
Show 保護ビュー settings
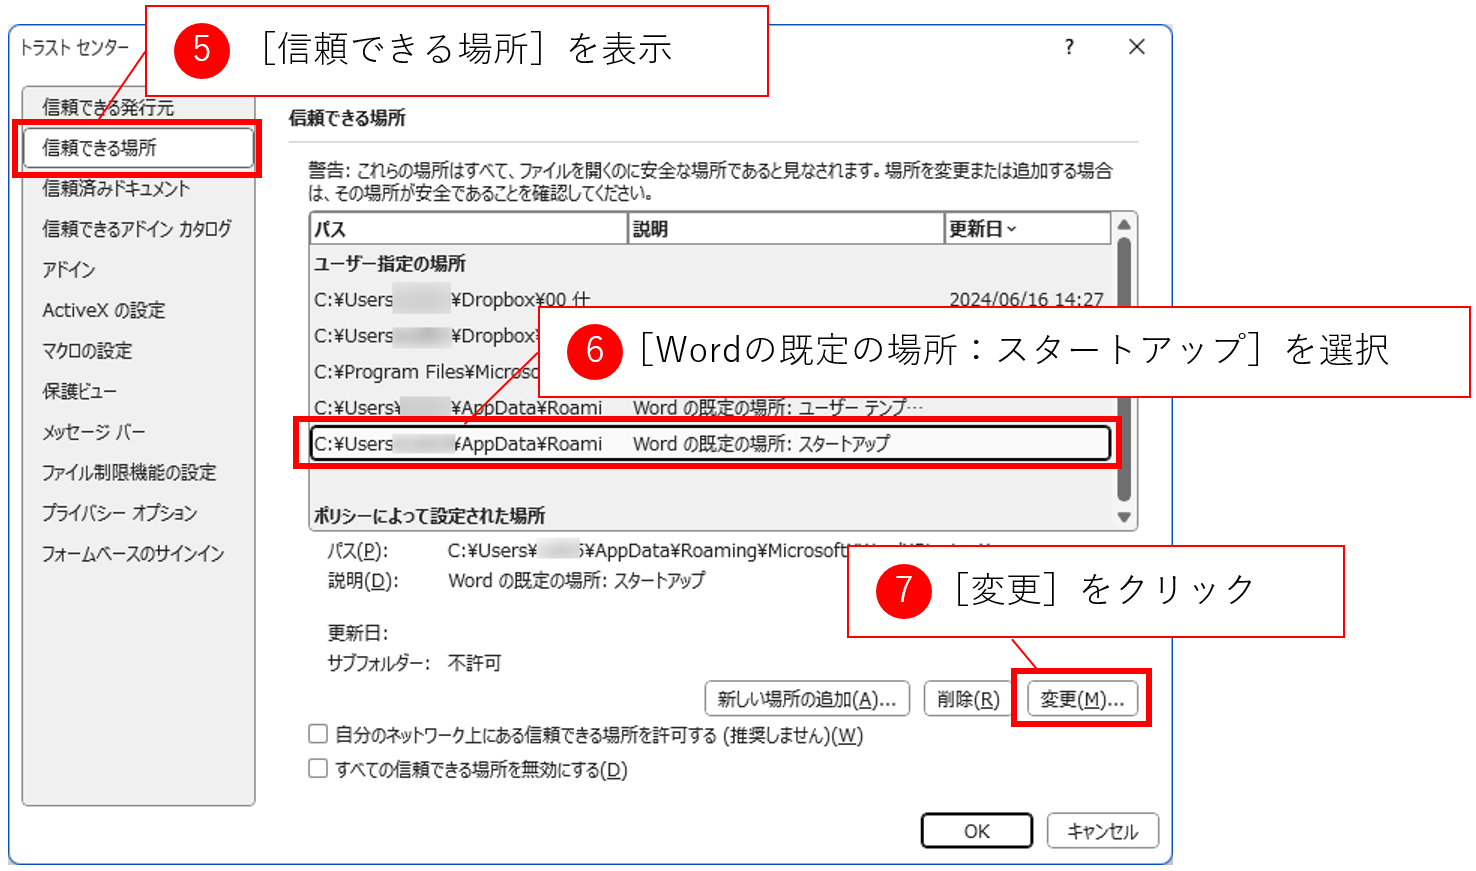pos(79,391)
